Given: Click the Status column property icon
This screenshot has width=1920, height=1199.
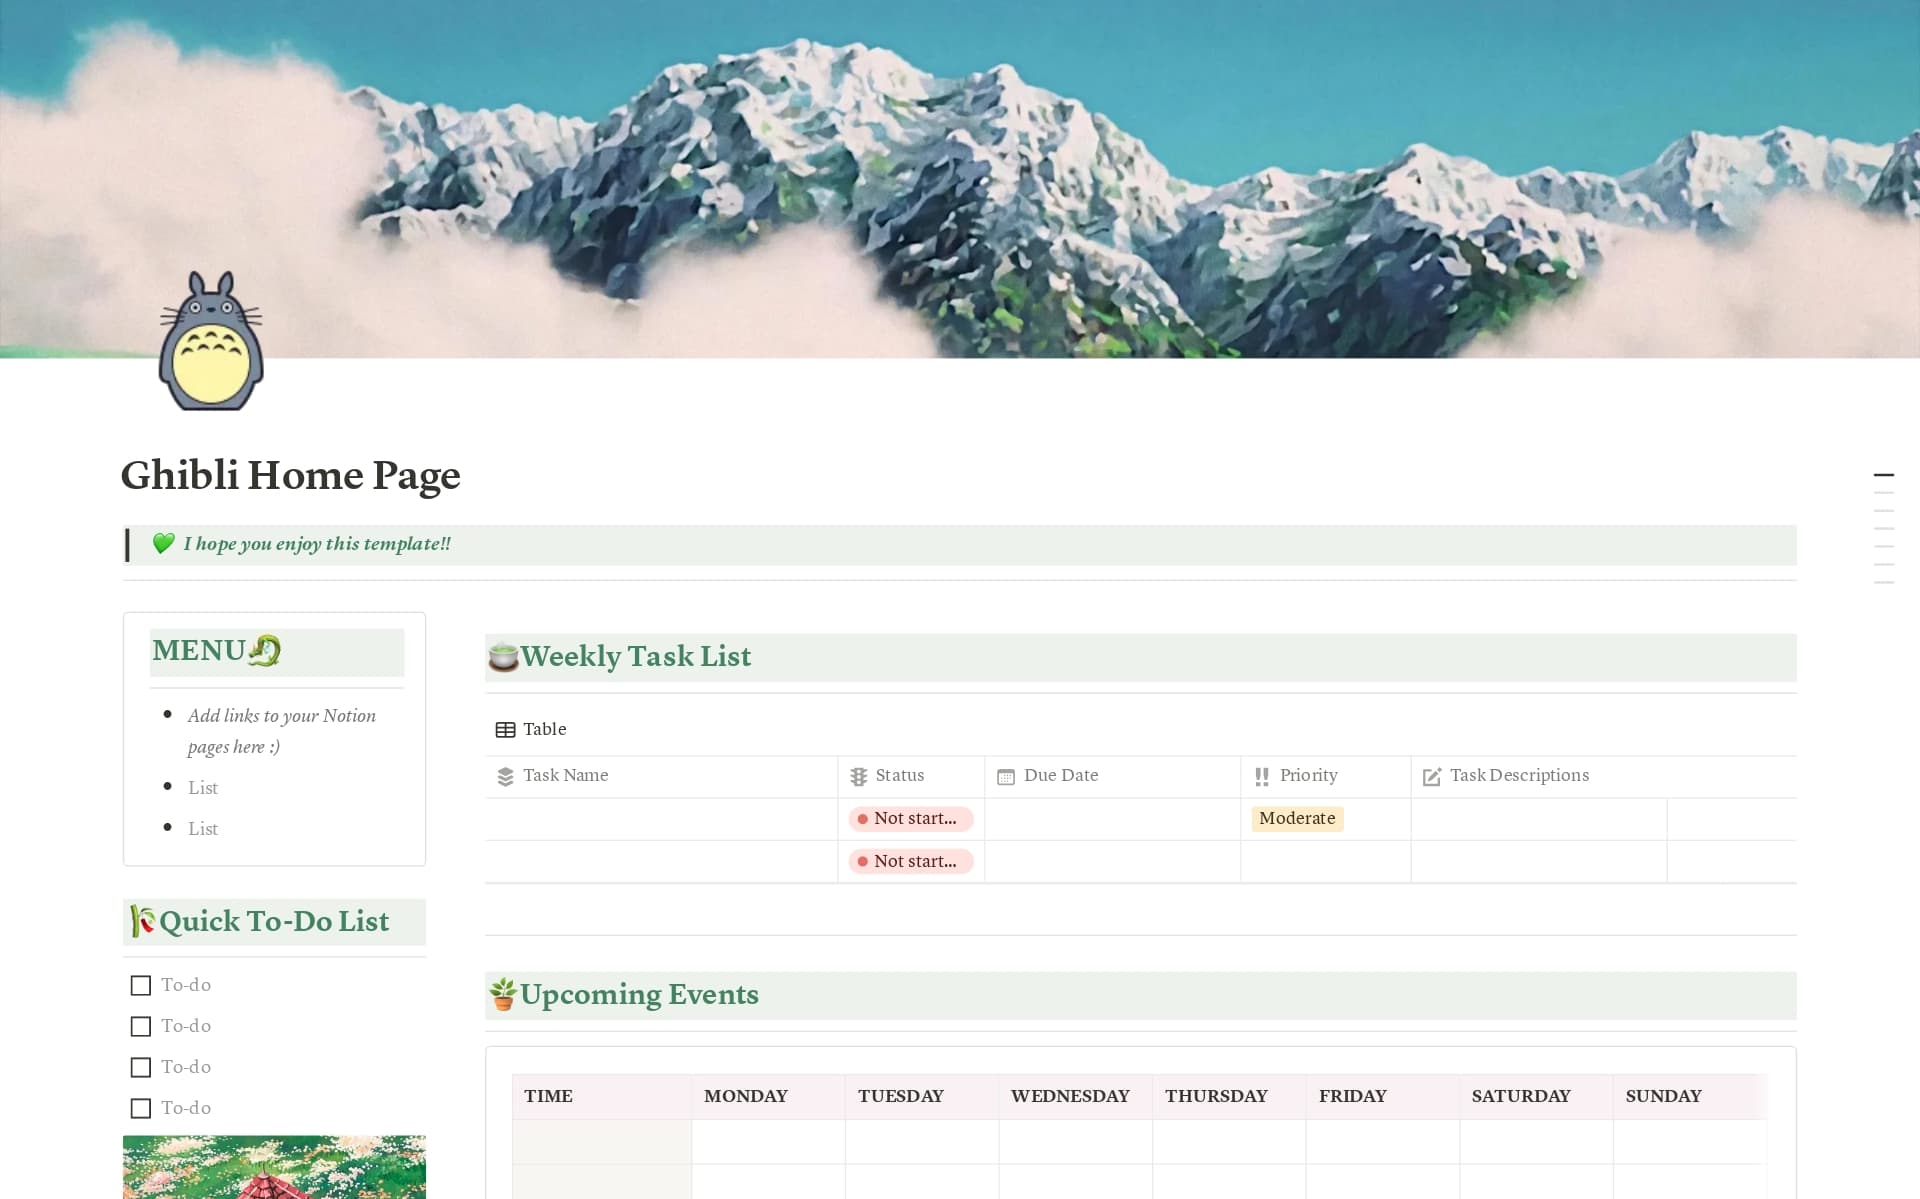Looking at the screenshot, I should tap(858, 775).
